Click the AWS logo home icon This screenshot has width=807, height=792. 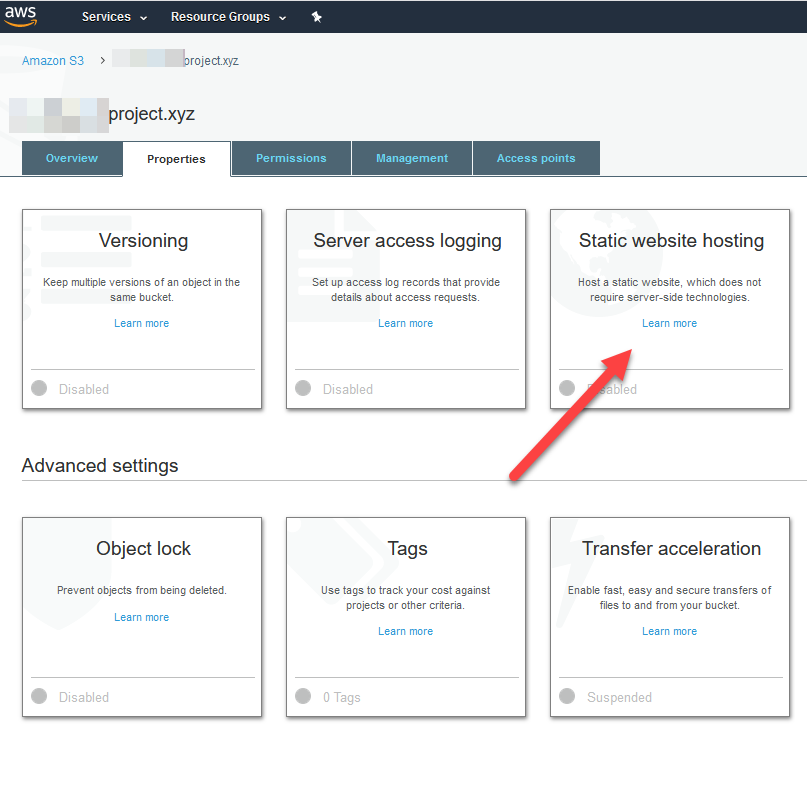coord(21,16)
